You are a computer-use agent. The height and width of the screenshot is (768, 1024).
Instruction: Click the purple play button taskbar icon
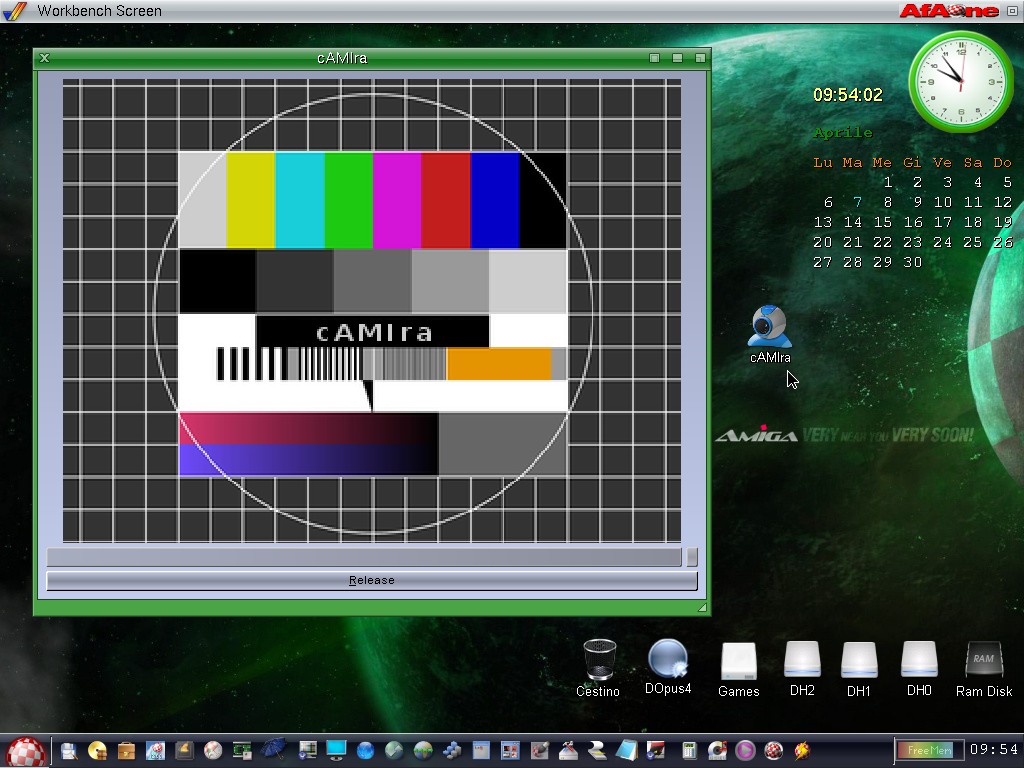[x=745, y=750]
